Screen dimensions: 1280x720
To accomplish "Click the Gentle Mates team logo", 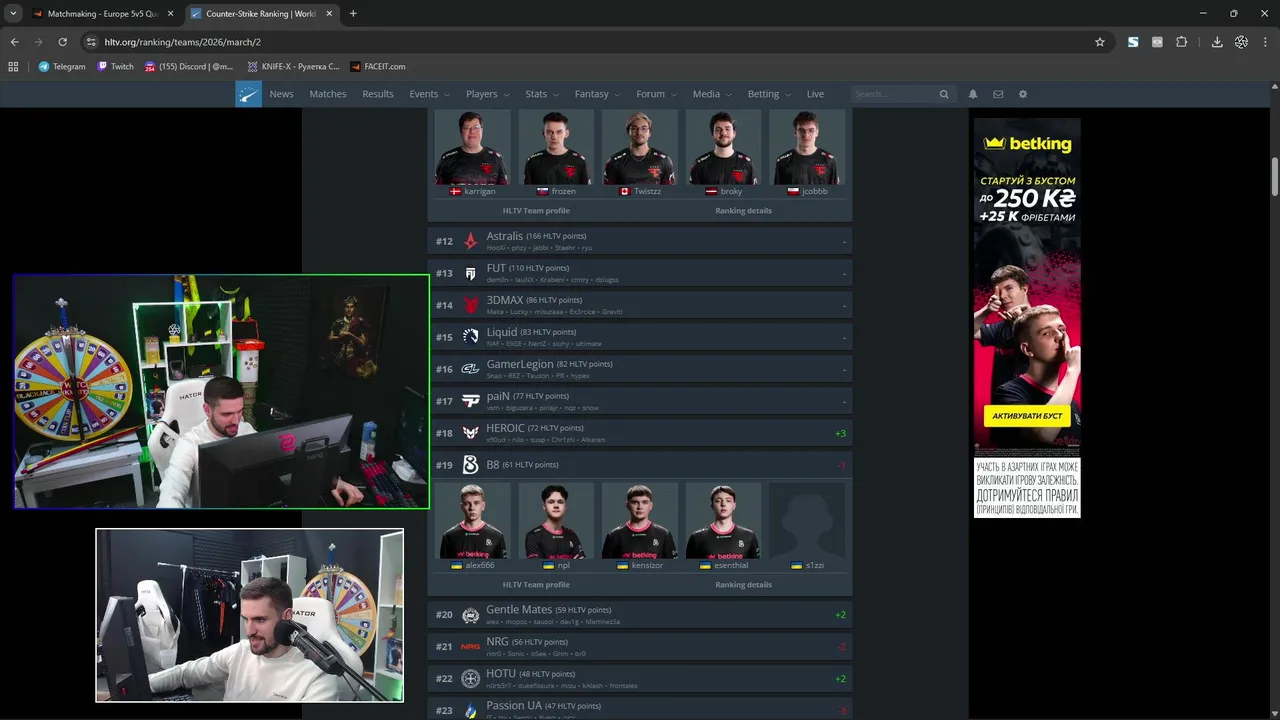I will pos(471,615).
